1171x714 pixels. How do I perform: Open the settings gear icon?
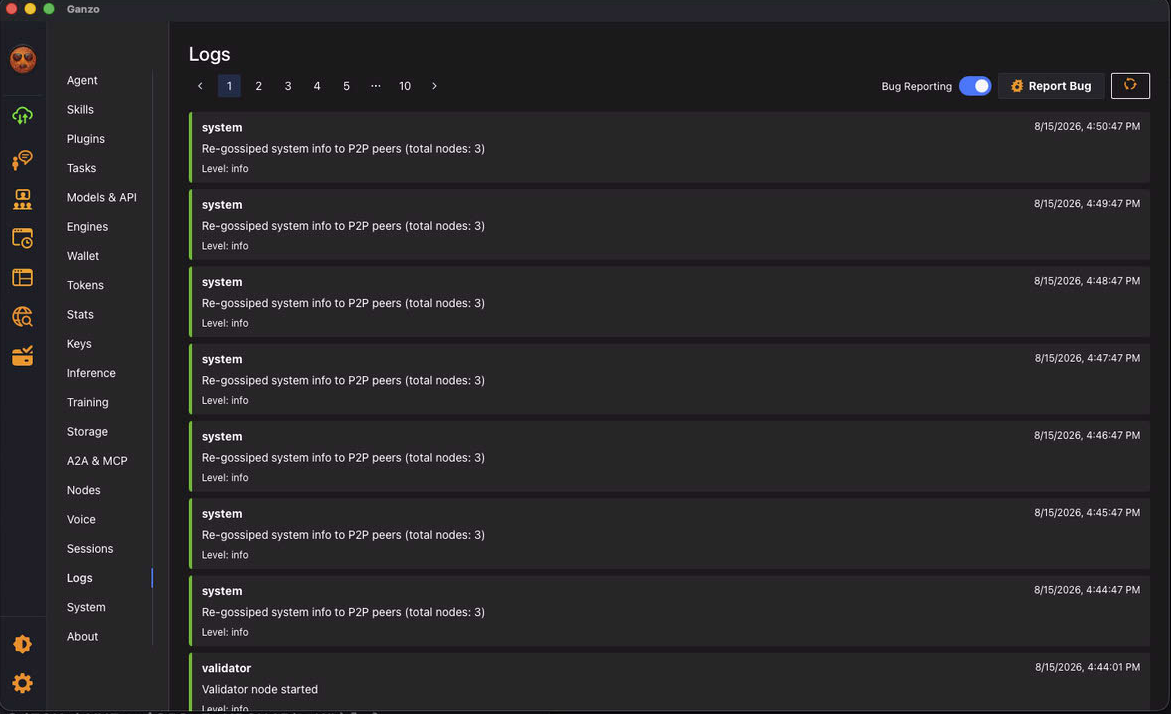tap(22, 683)
